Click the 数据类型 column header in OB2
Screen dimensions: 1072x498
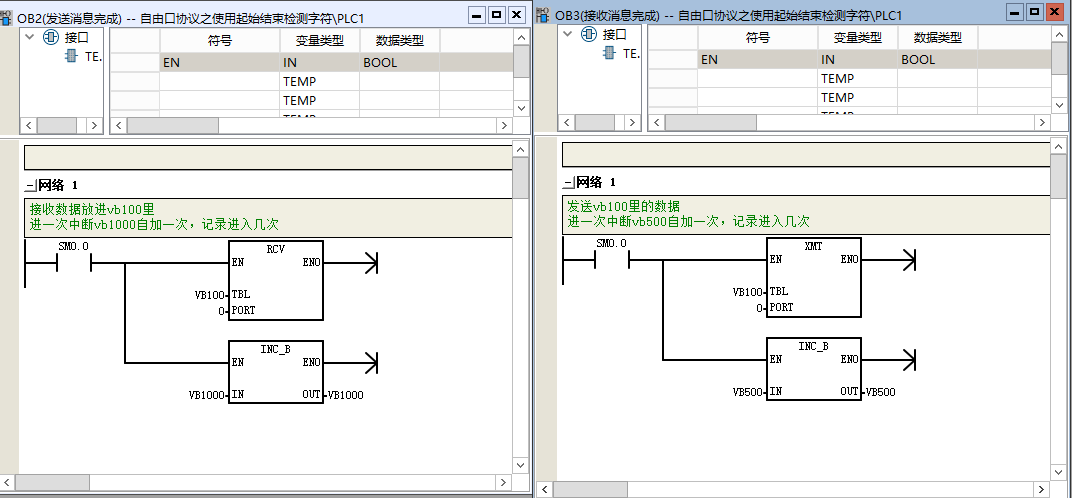coord(400,41)
